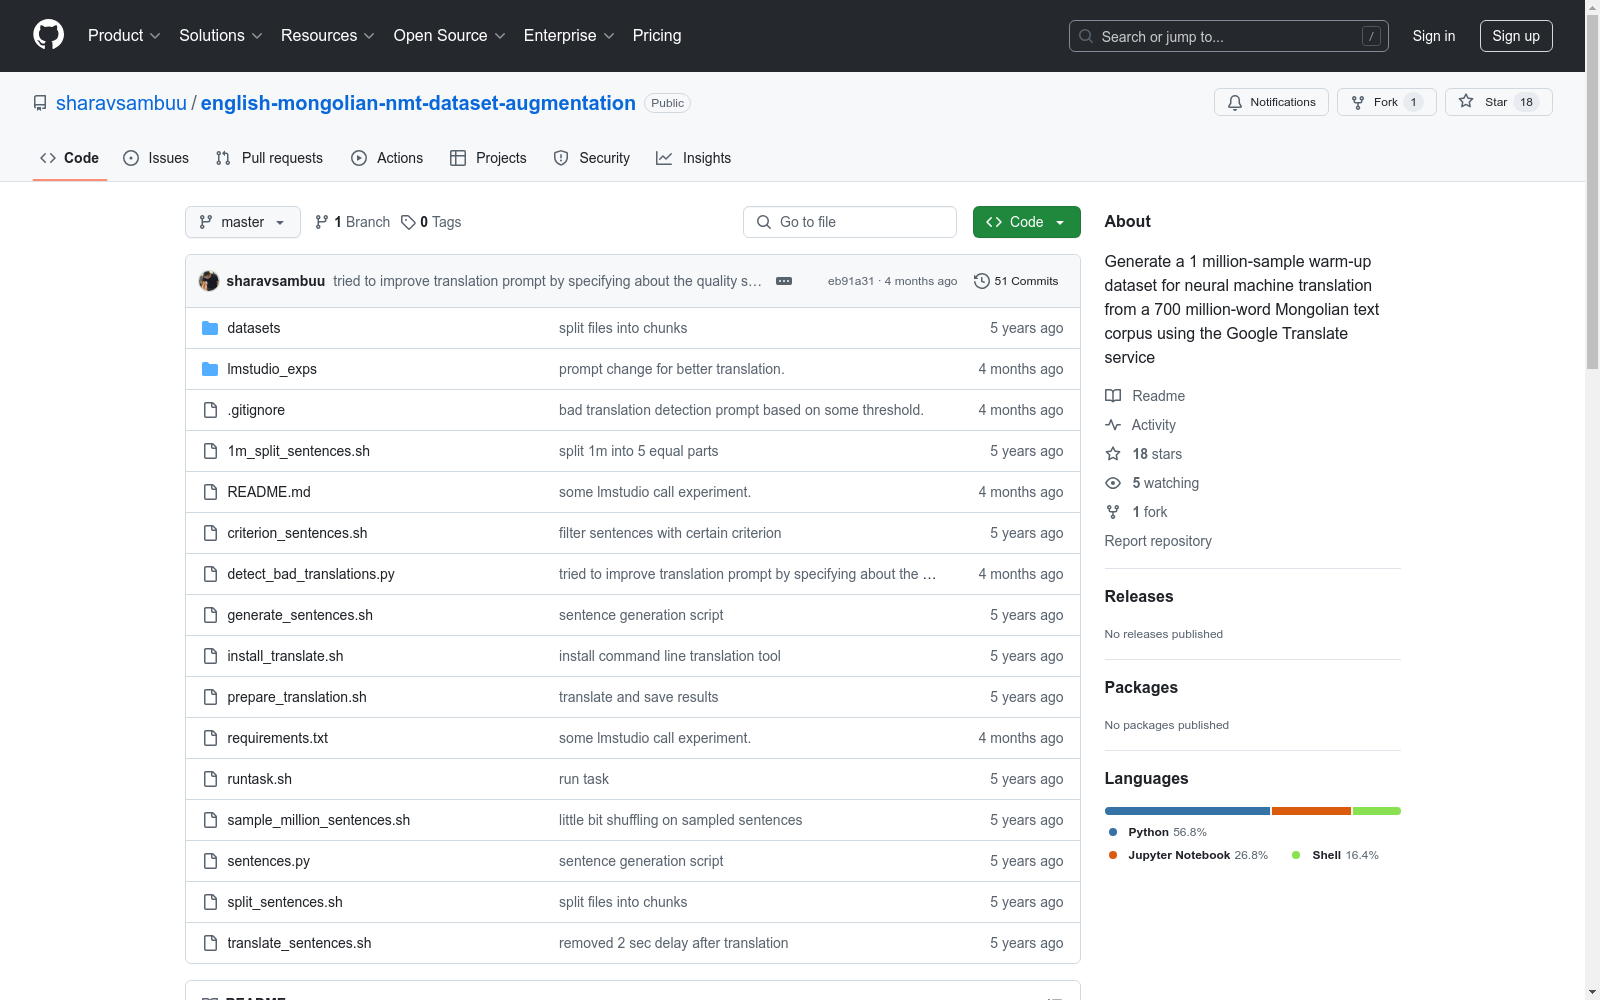Focus the Search or jump to field
Viewport: 1600px width, 1000px height.
1229,36
